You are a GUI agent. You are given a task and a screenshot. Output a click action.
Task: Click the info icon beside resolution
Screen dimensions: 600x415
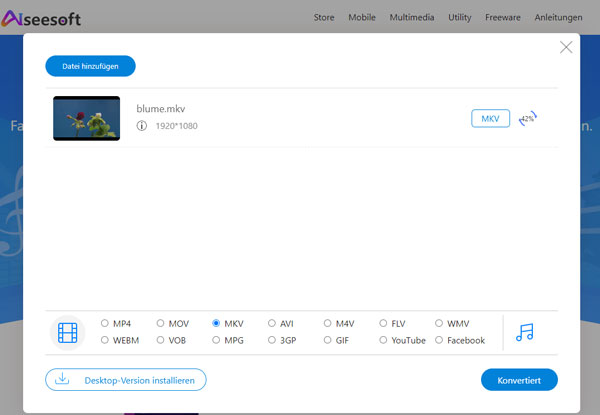142,127
